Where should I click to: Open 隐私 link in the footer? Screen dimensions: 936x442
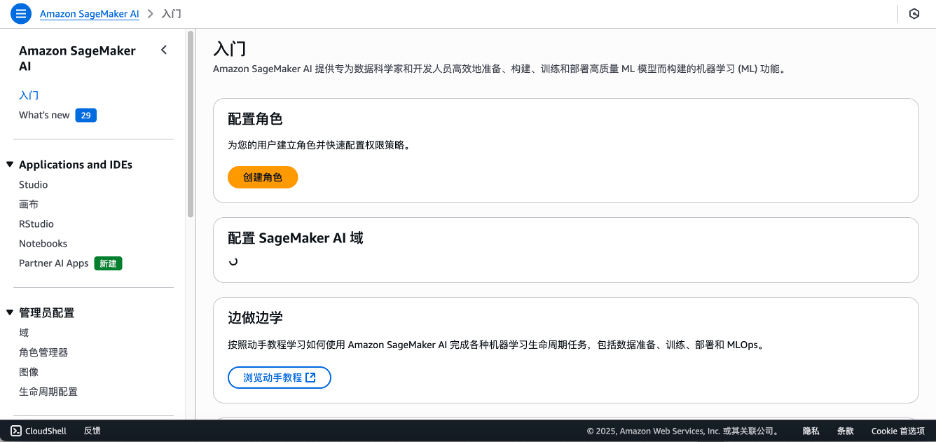[x=811, y=431]
